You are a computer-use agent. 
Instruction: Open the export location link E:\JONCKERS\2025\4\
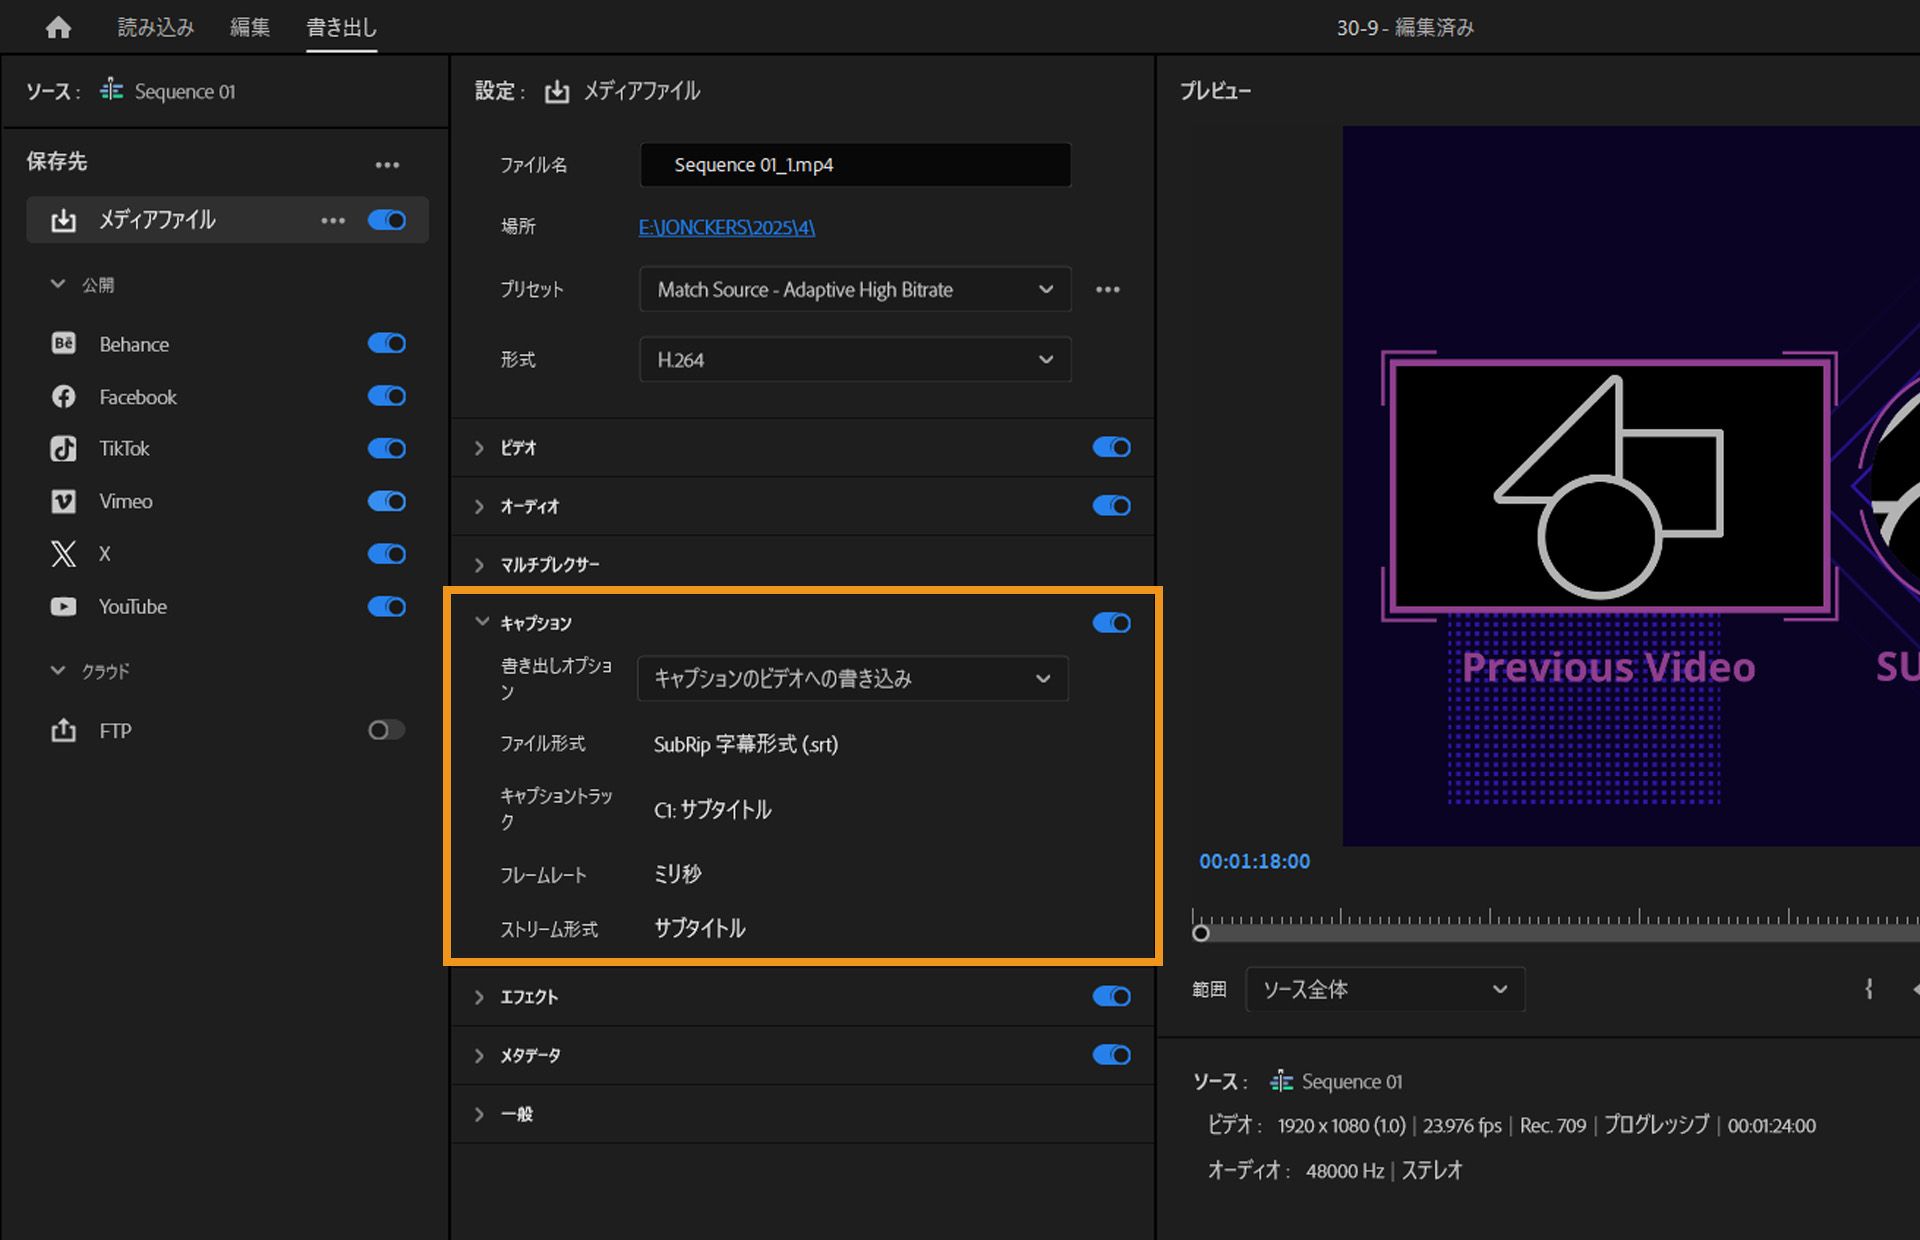pos(726,227)
